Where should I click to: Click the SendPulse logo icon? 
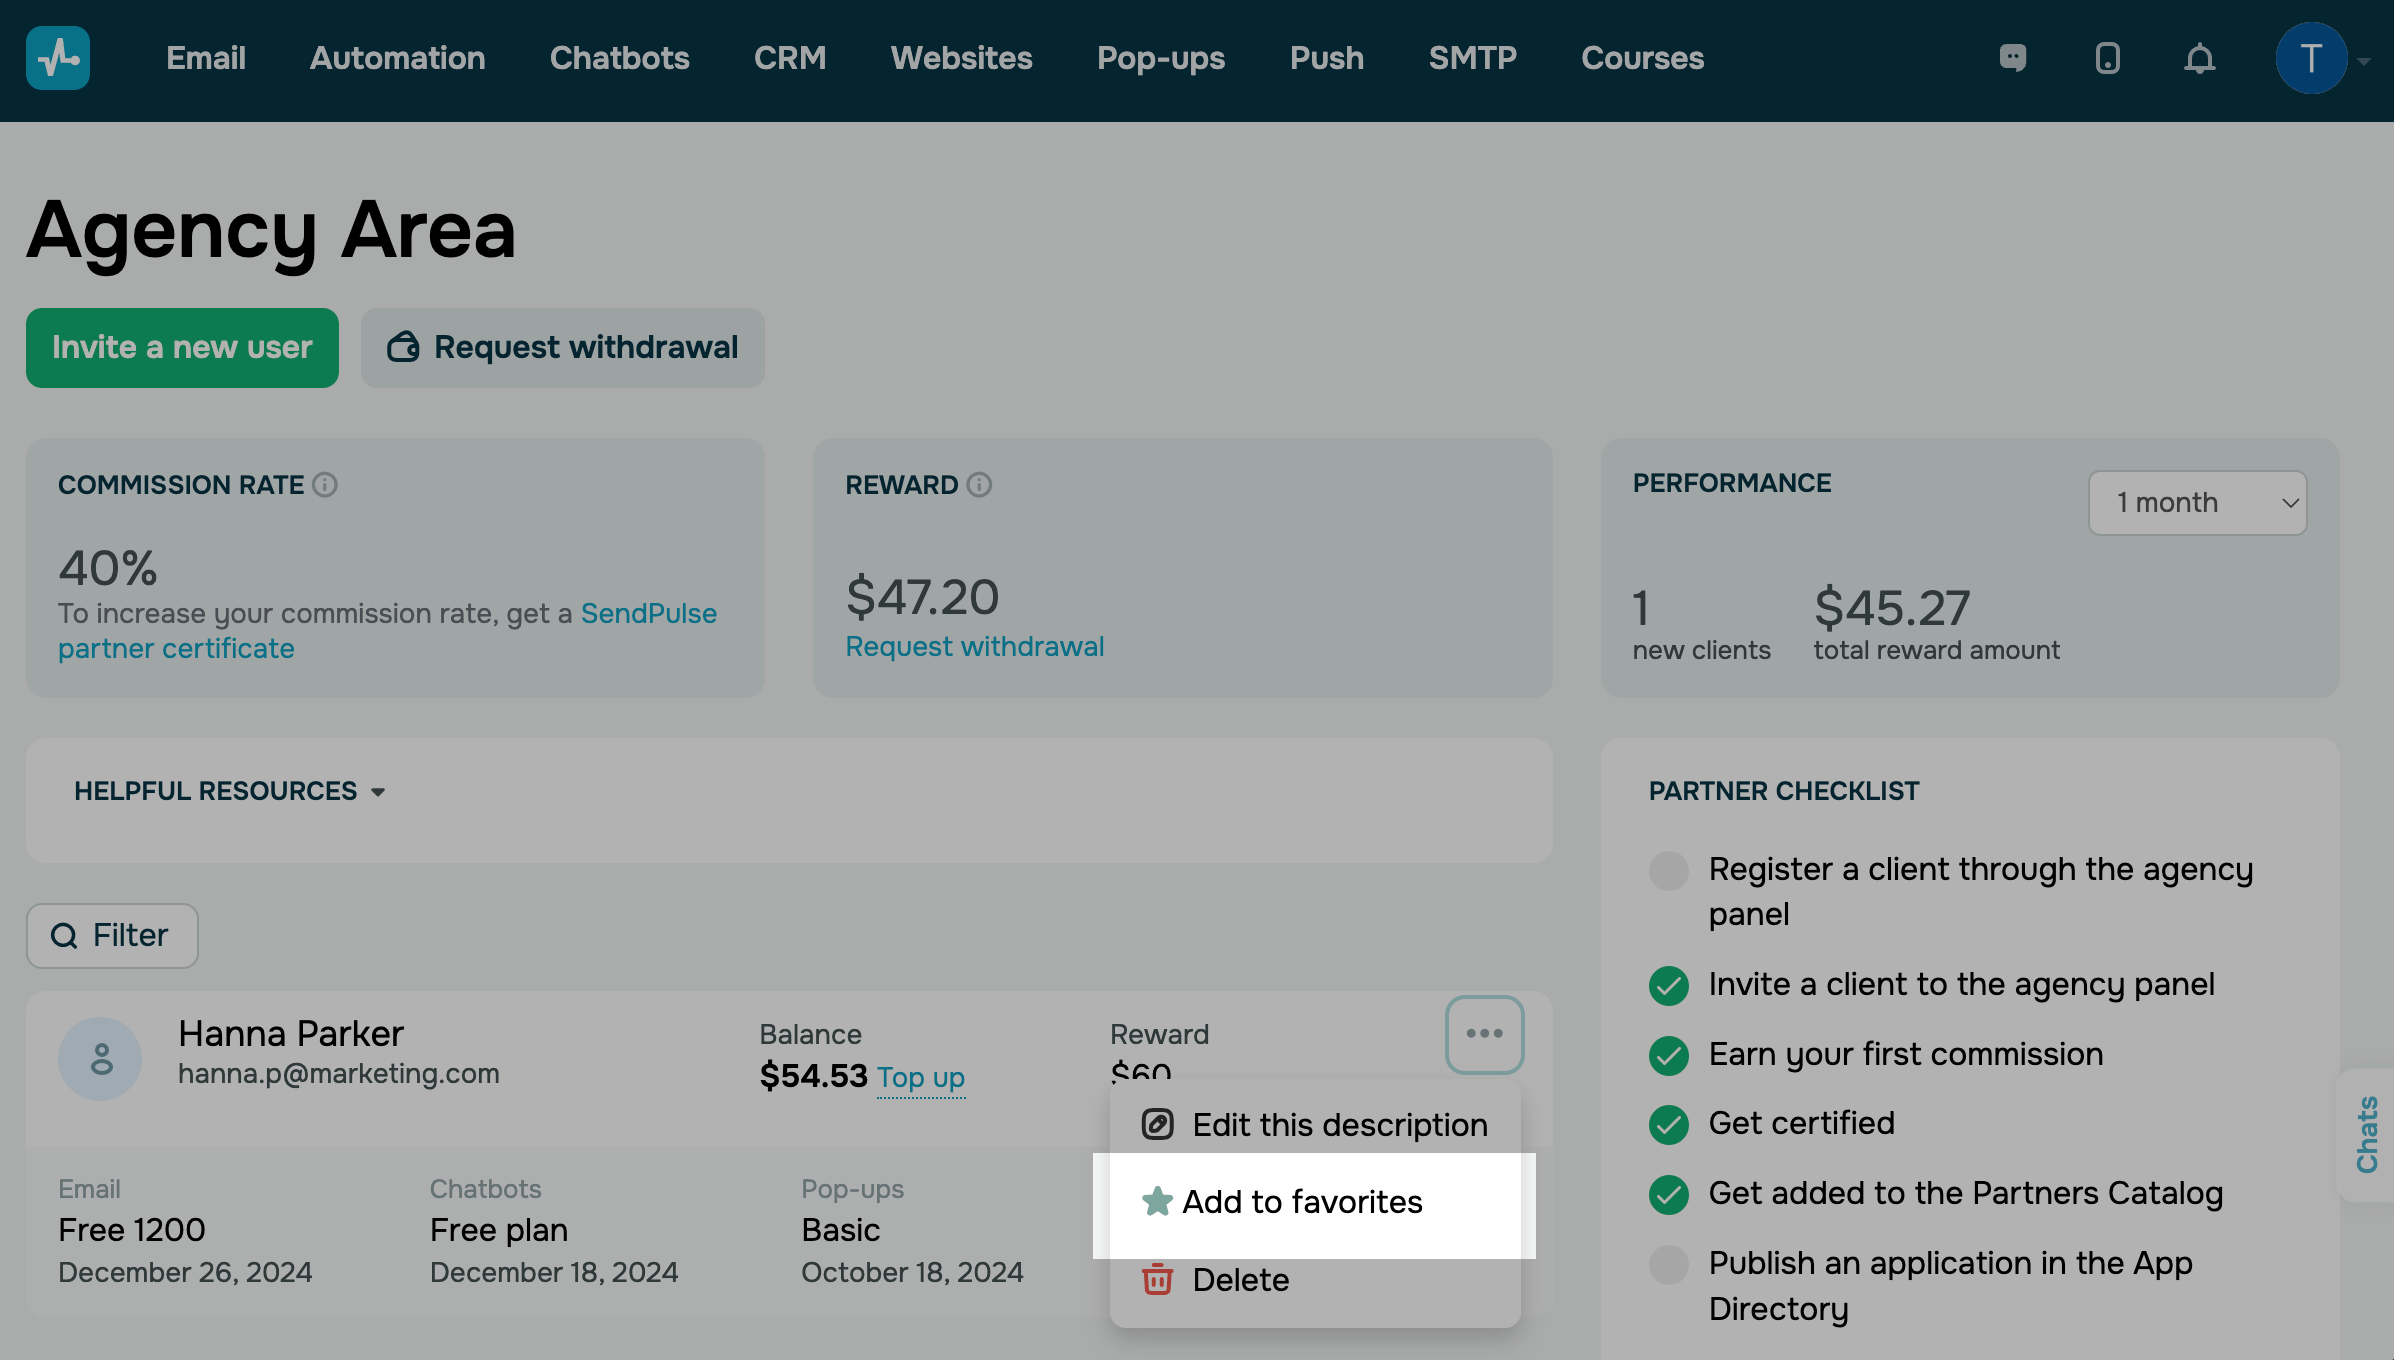coord(58,58)
